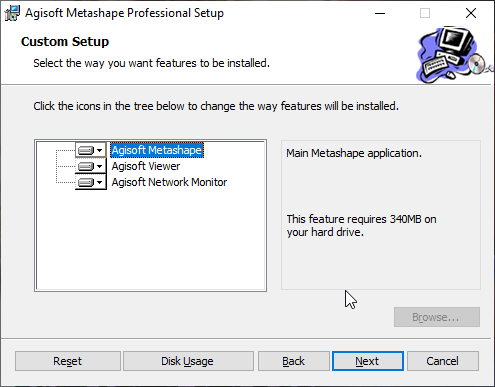
Task: Click the computer setup graphic in header
Action: 454,55
